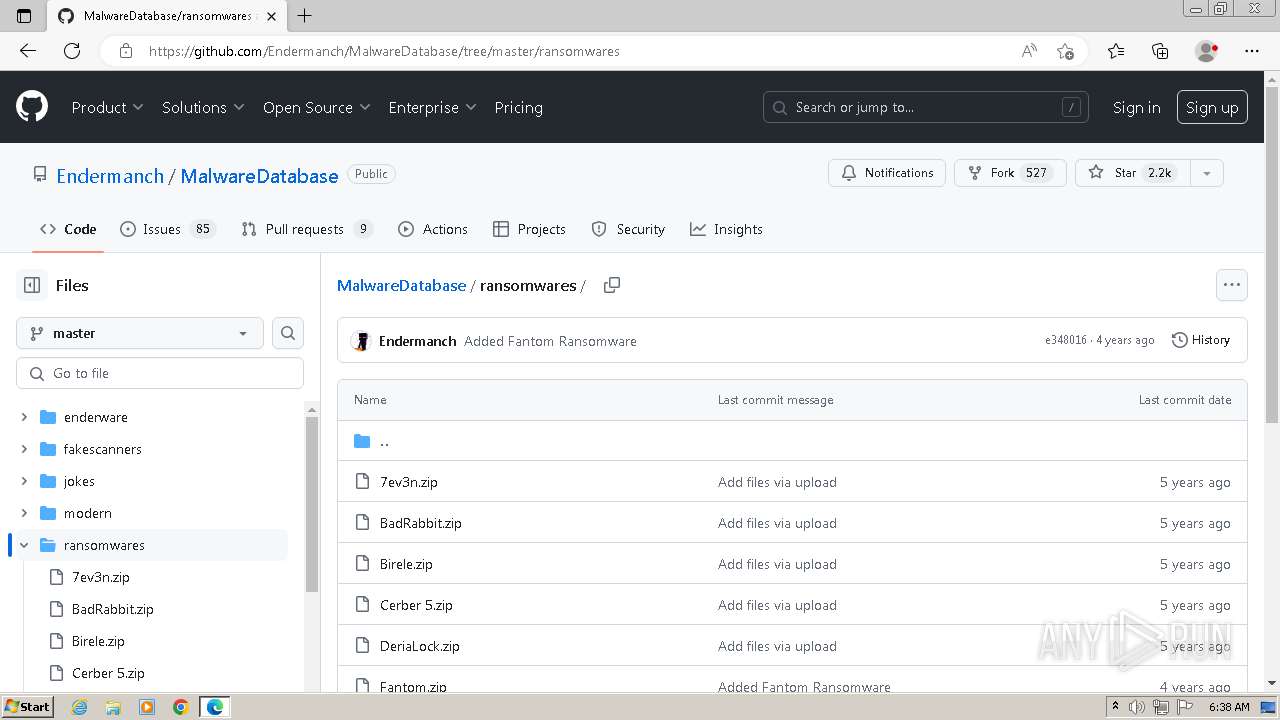The width and height of the screenshot is (1280, 720).
Task: Launch Internet Explorer from taskbar
Action: (x=80, y=706)
